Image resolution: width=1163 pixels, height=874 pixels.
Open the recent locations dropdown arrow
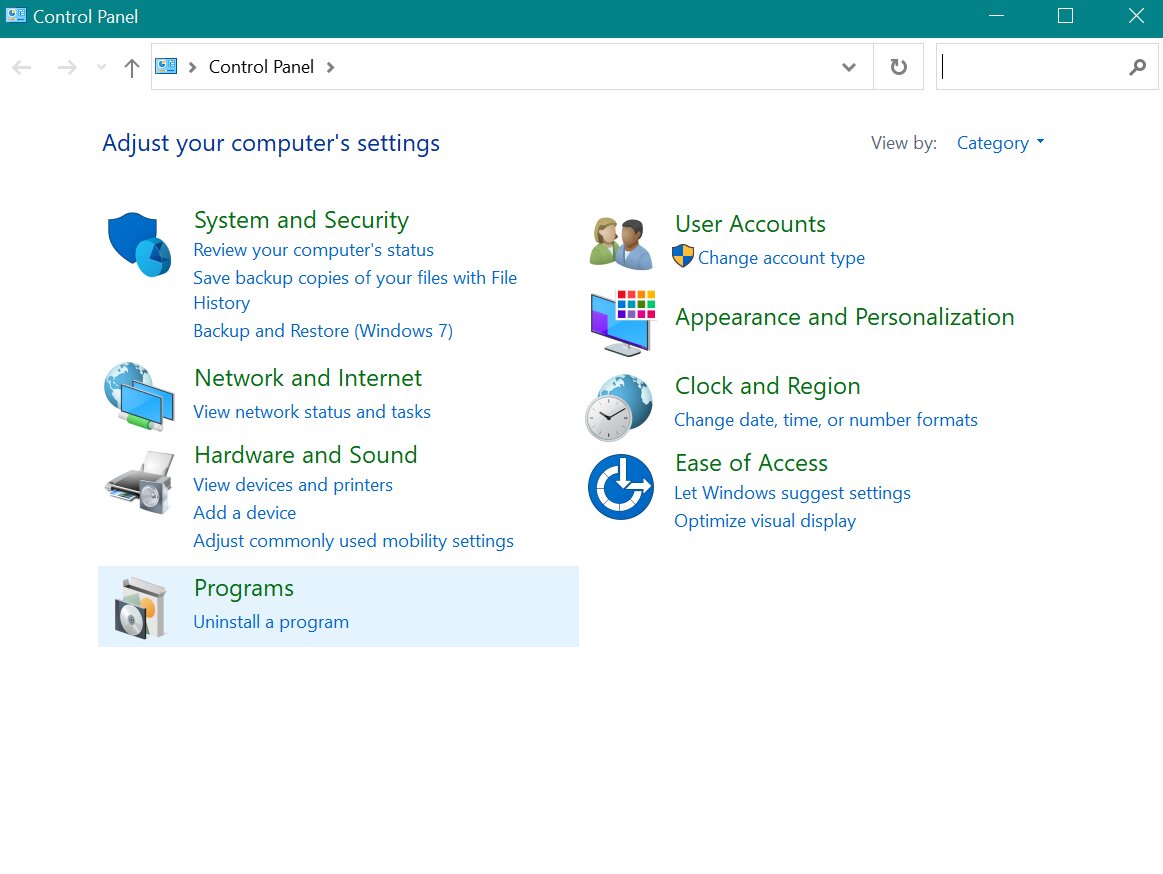tap(102, 68)
